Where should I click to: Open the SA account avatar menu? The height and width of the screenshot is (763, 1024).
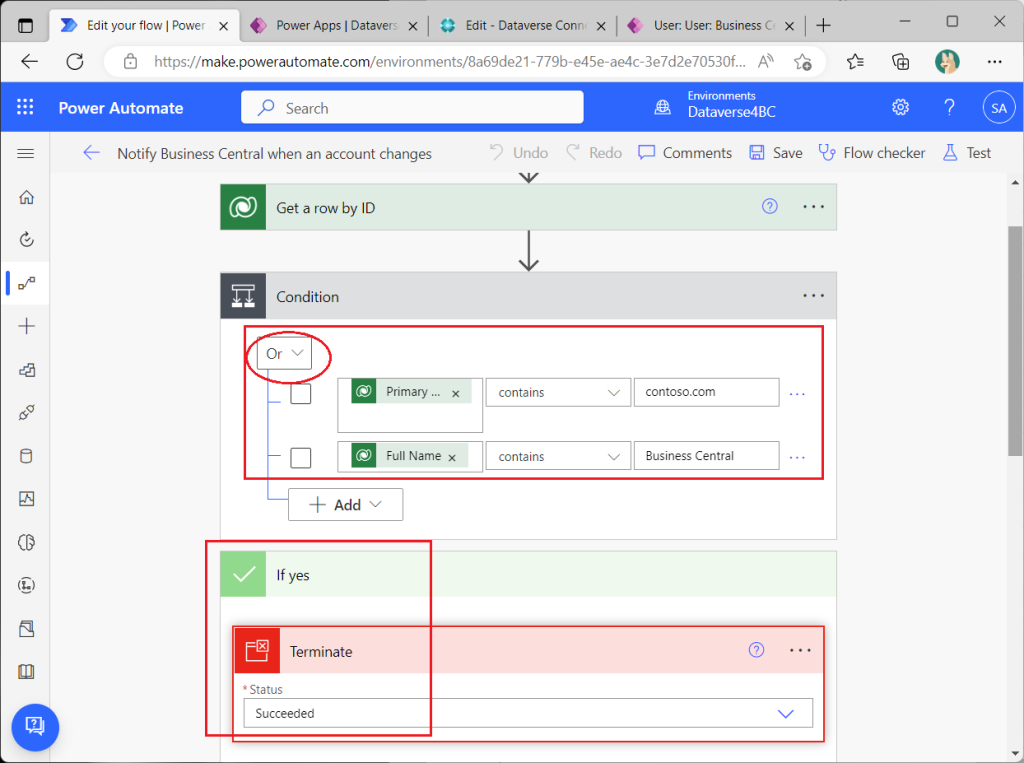pos(999,108)
